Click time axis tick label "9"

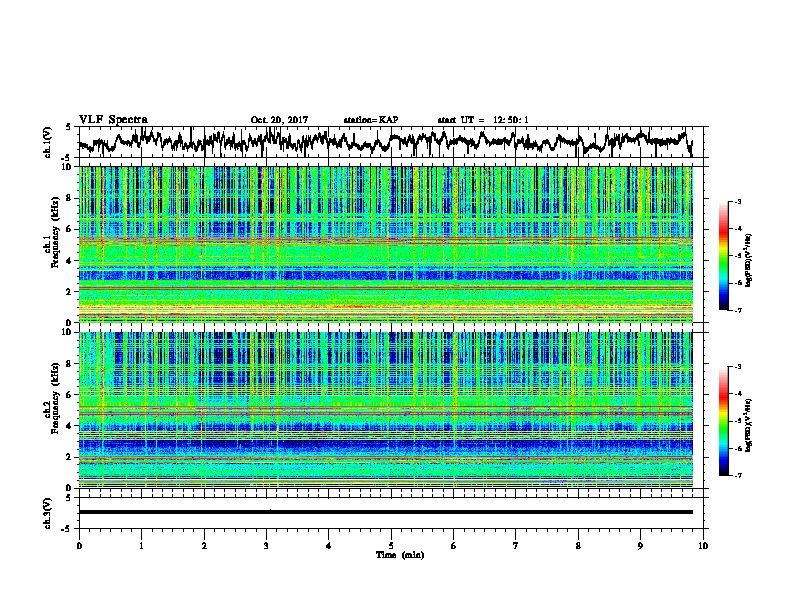[640, 546]
